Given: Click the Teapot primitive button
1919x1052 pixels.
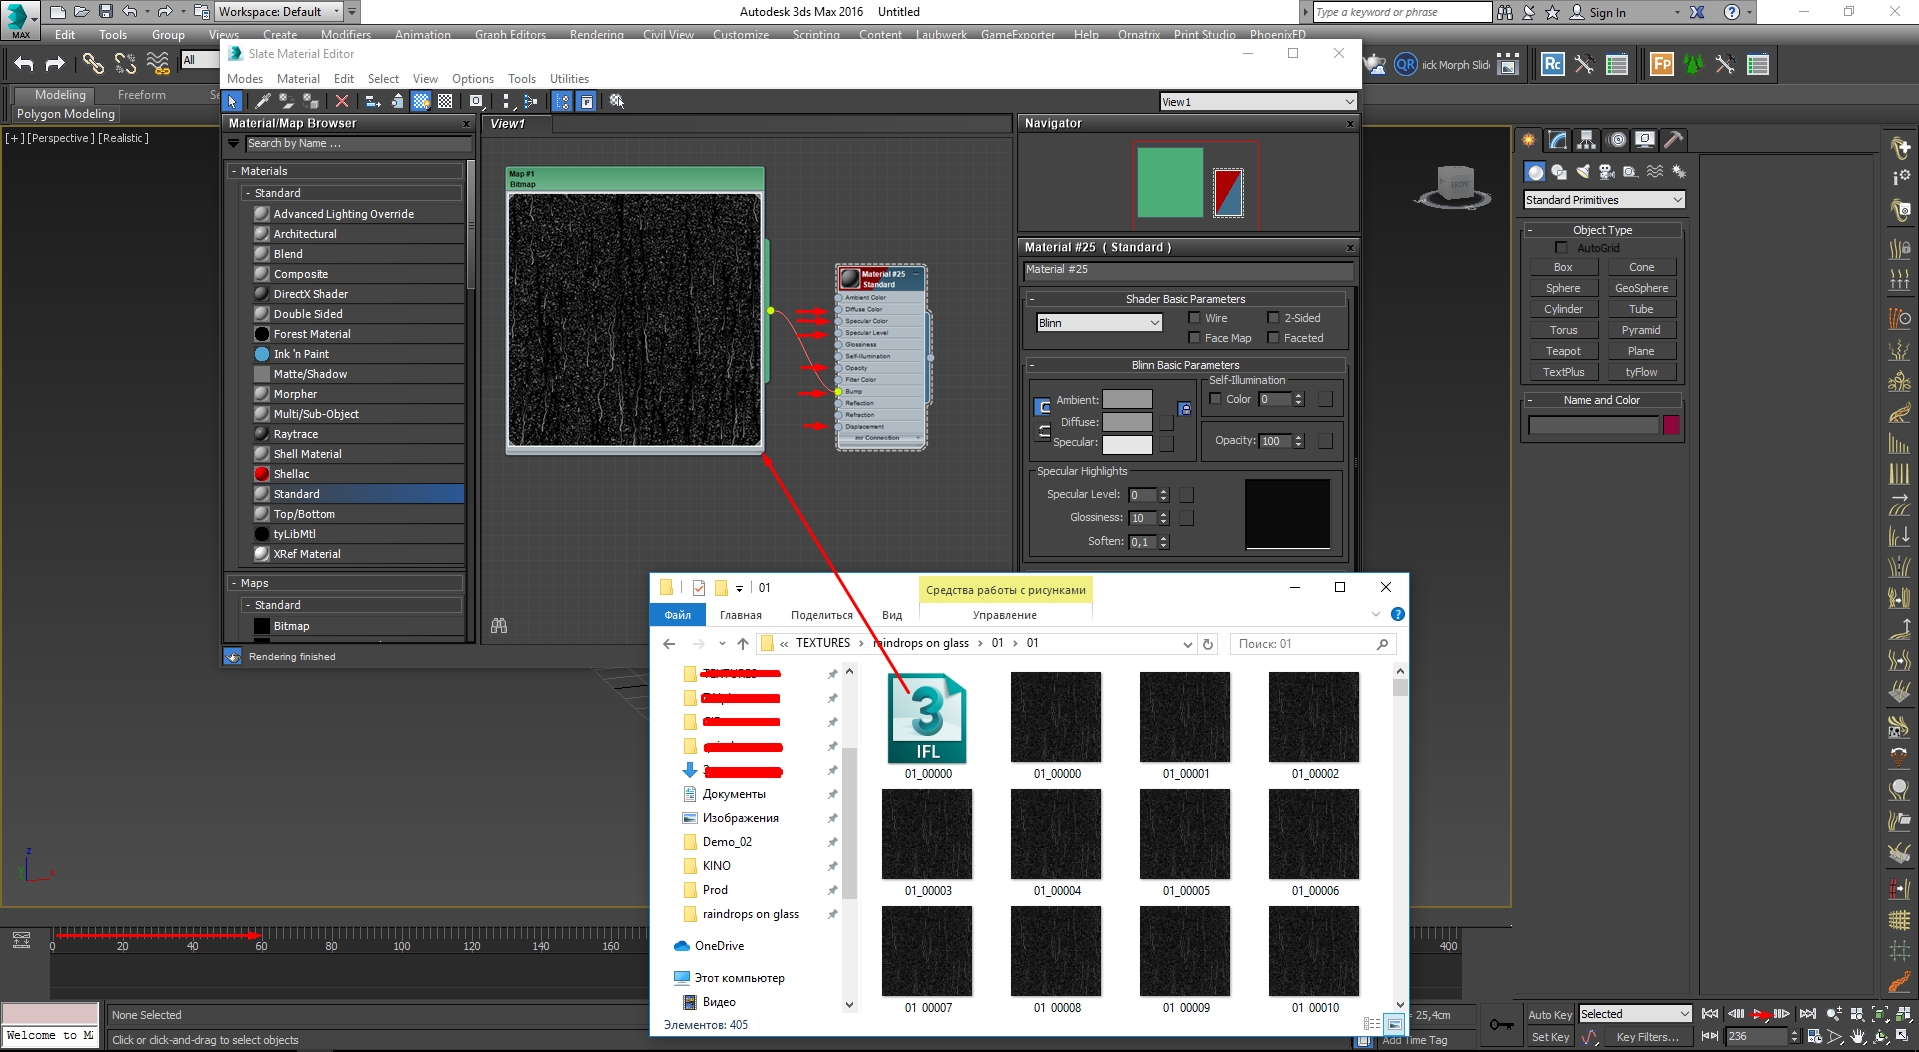Looking at the screenshot, I should point(1563,351).
